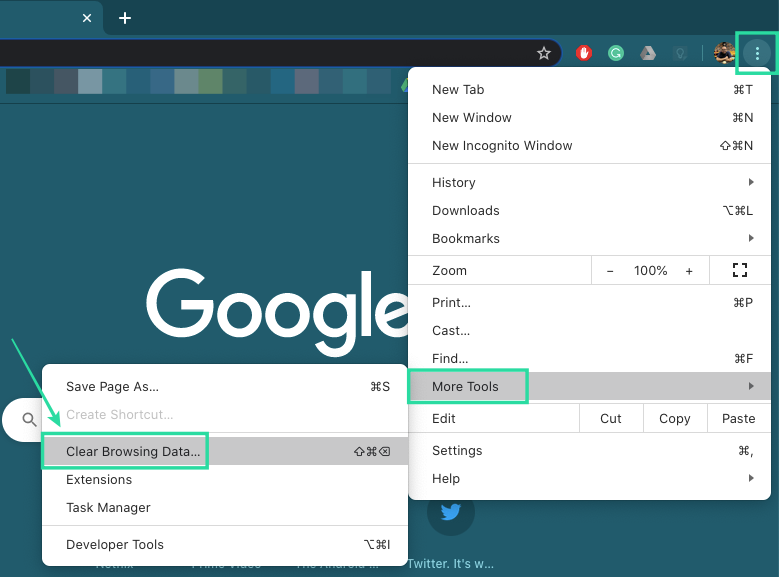Decrease zoom with the minus button
The width and height of the screenshot is (779, 577).
click(610, 271)
